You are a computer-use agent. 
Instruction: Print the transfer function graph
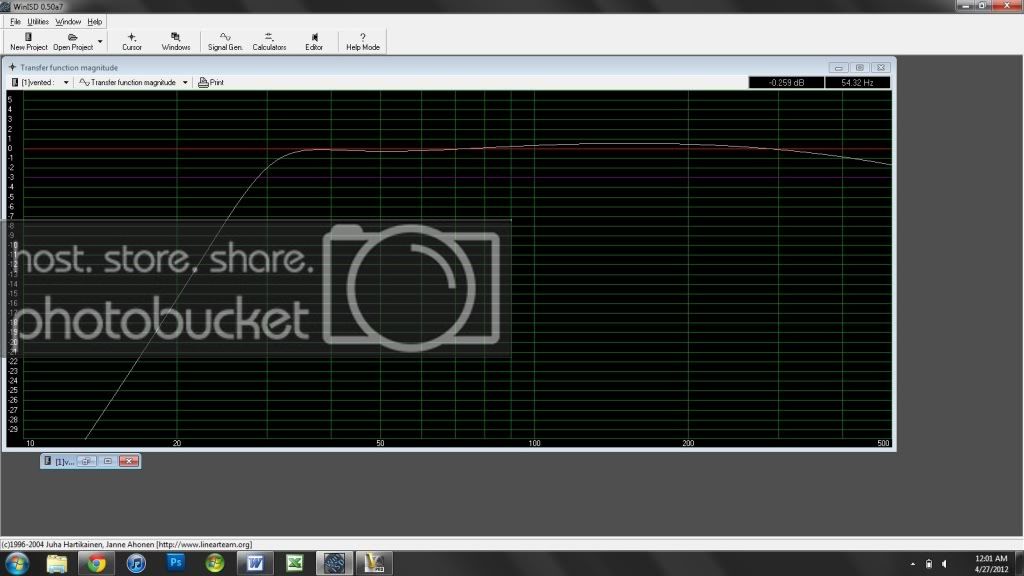[211, 82]
